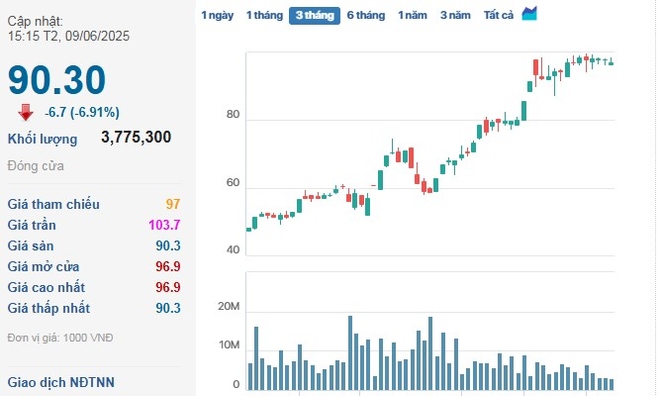The image size is (660, 396).
Task: Click the 20M volume axis label
Action: [x=229, y=306]
